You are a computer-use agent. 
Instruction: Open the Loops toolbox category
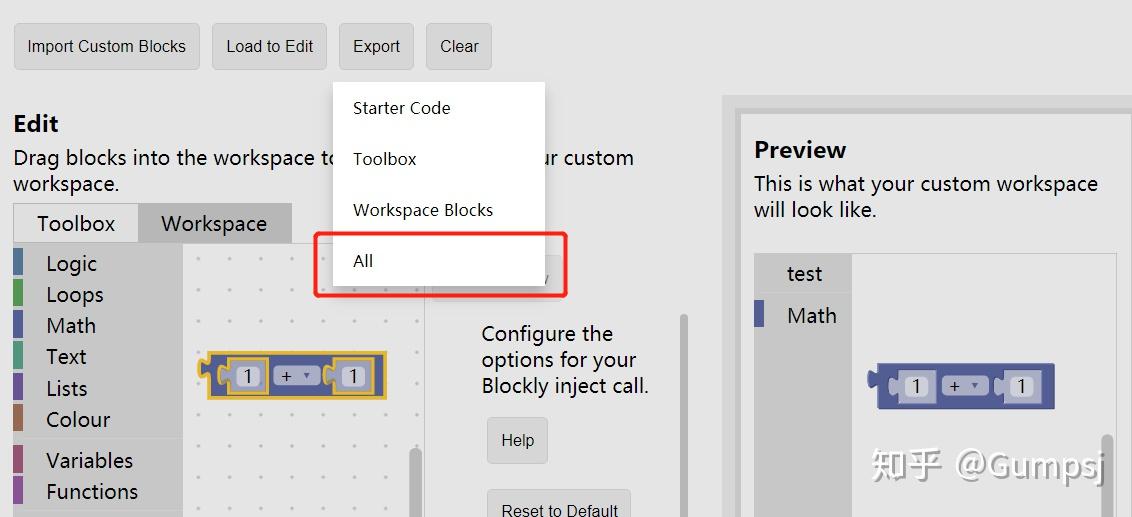(75, 295)
